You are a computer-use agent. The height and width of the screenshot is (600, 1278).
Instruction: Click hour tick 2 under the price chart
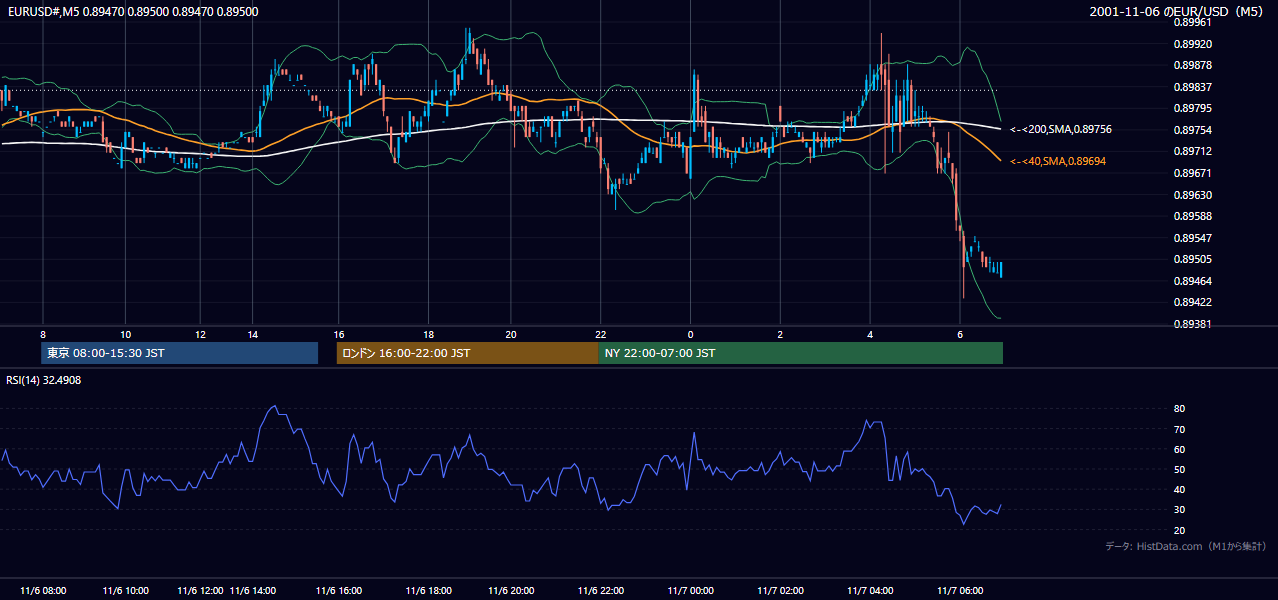(x=780, y=334)
